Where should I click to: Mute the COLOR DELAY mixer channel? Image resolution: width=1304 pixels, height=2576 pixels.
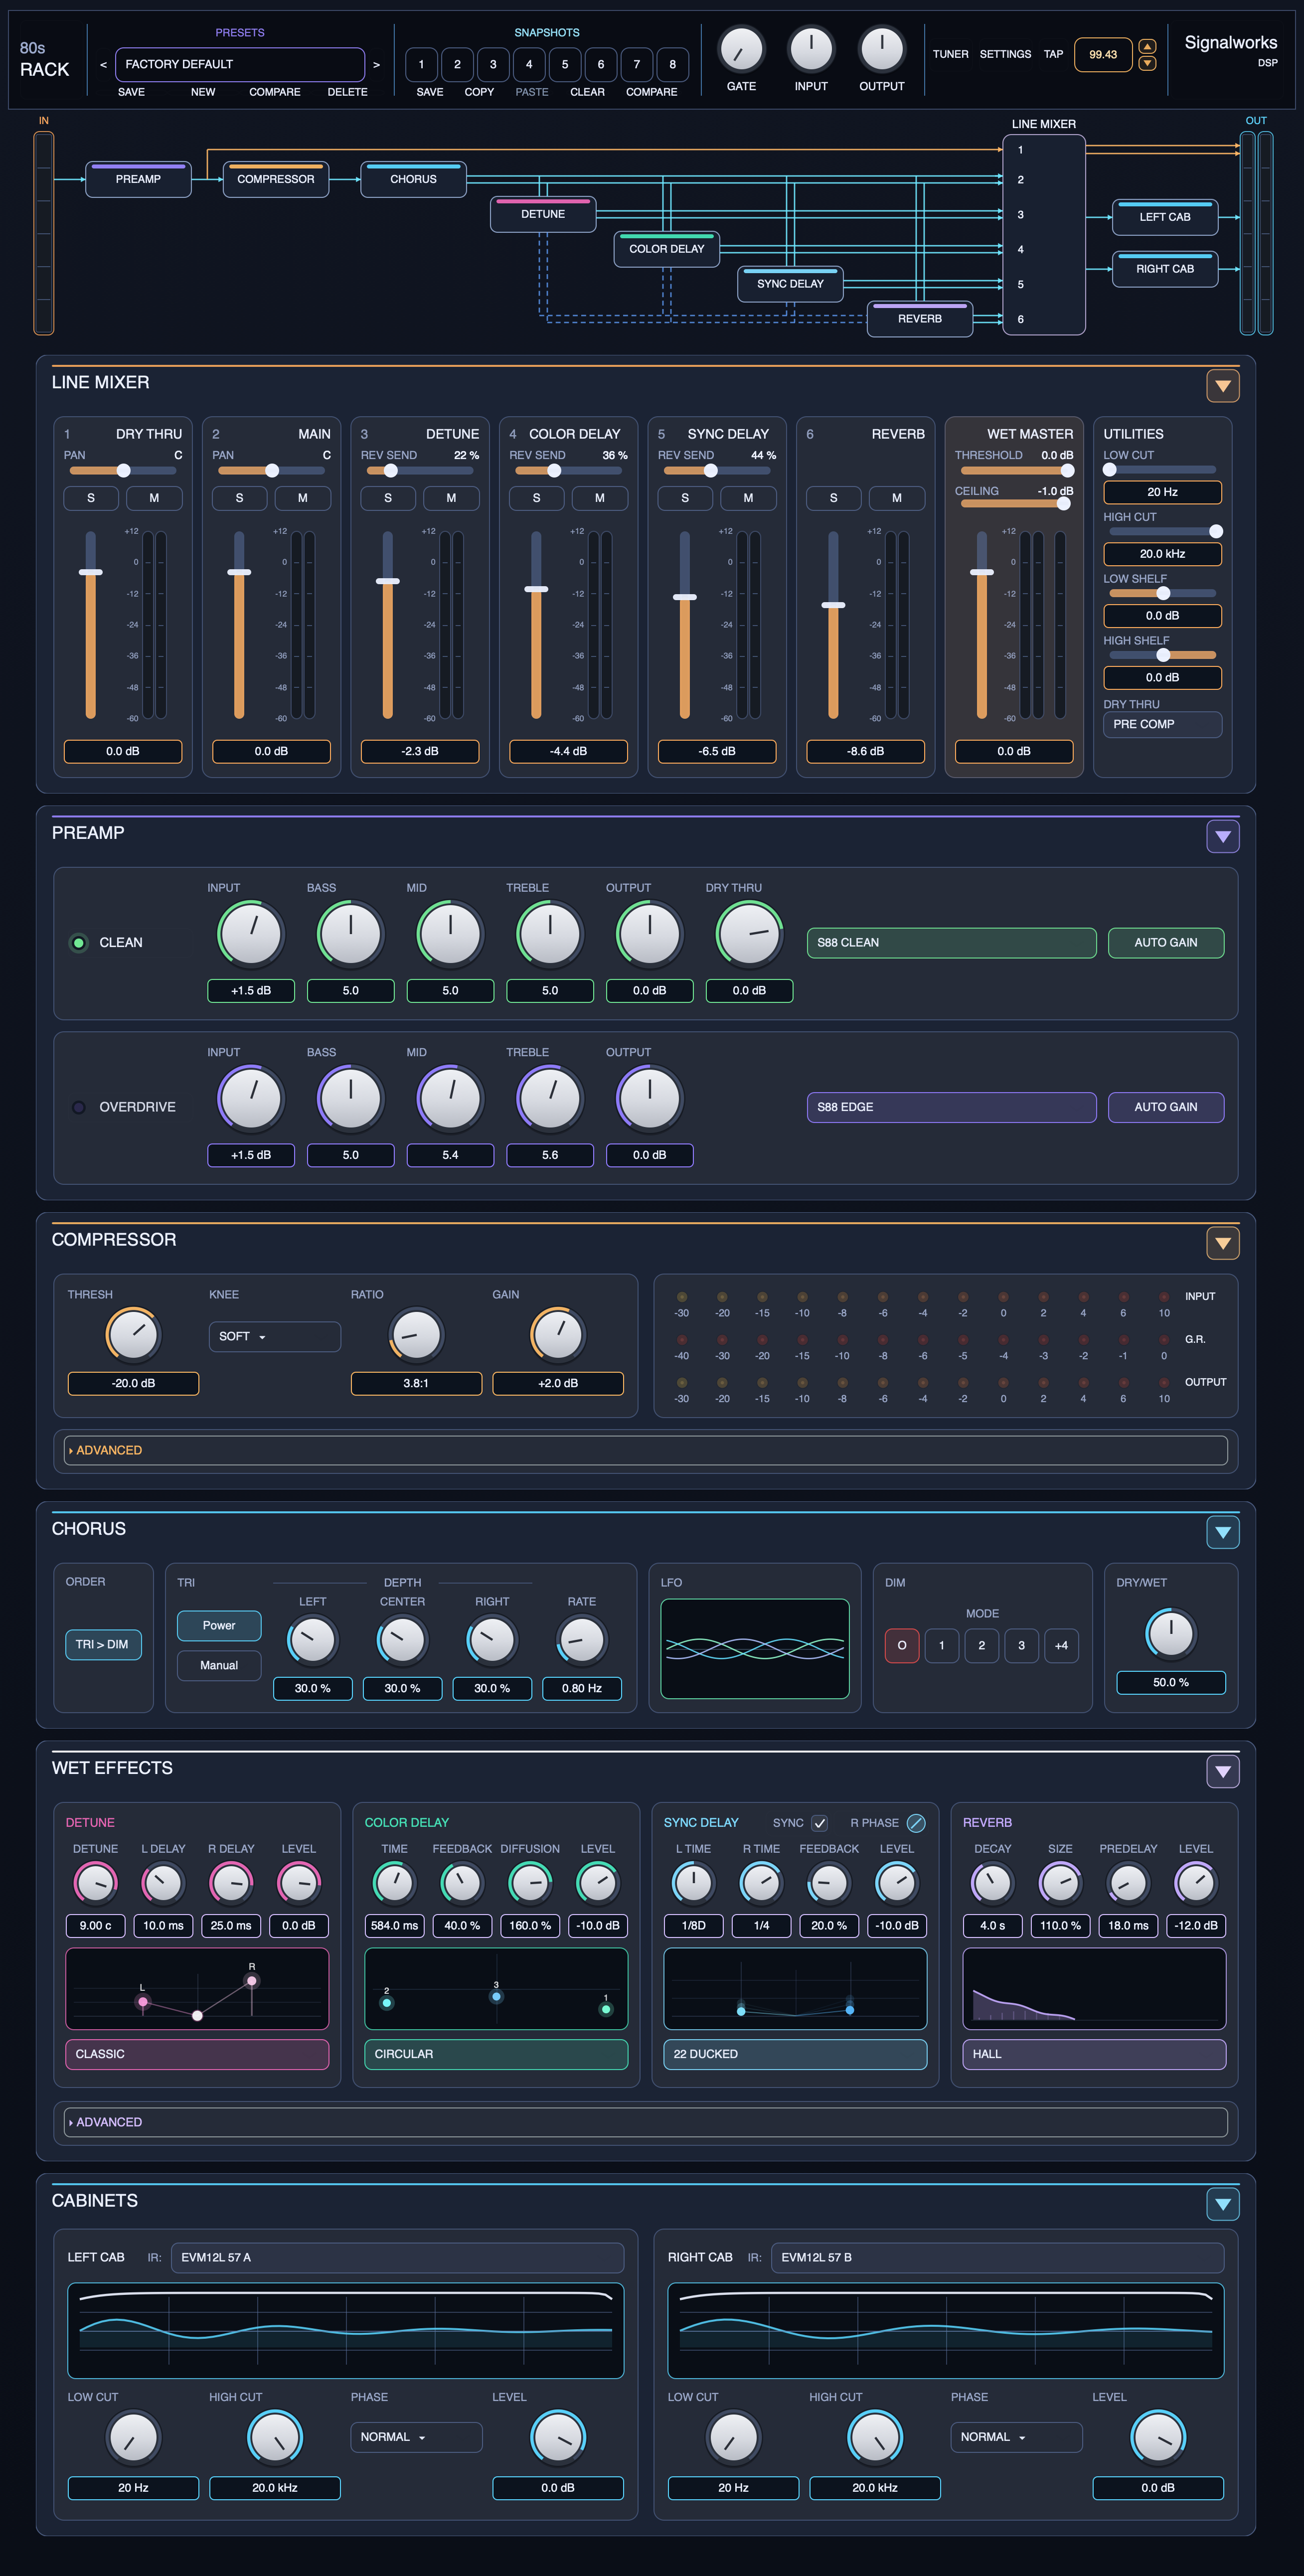point(600,498)
